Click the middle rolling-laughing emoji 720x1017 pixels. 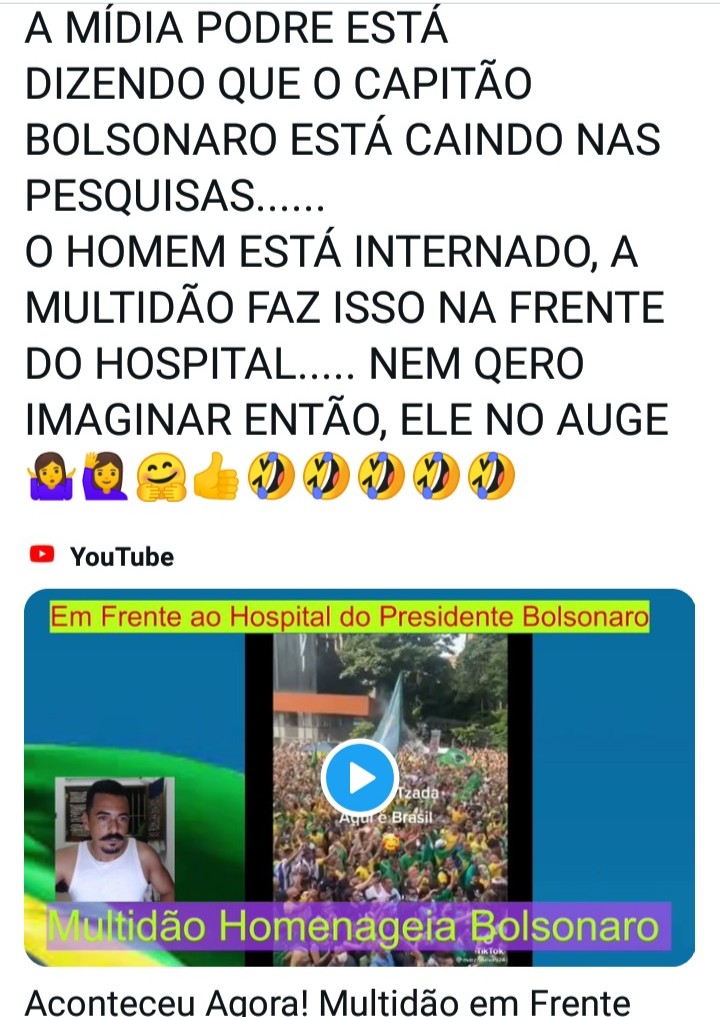[x=381, y=476]
